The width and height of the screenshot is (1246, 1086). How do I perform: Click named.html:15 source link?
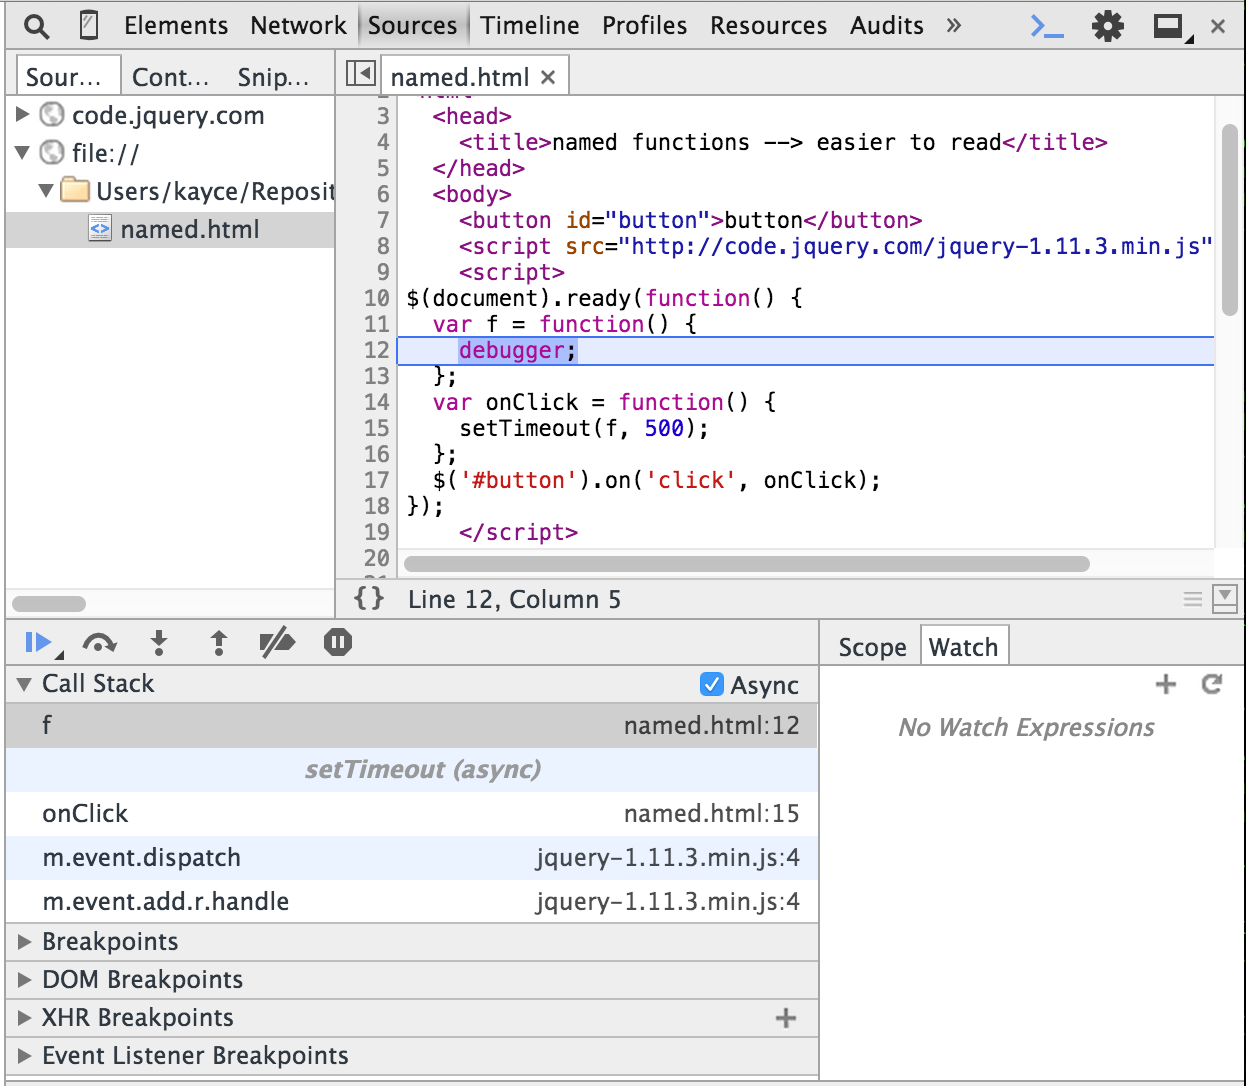coord(712,814)
